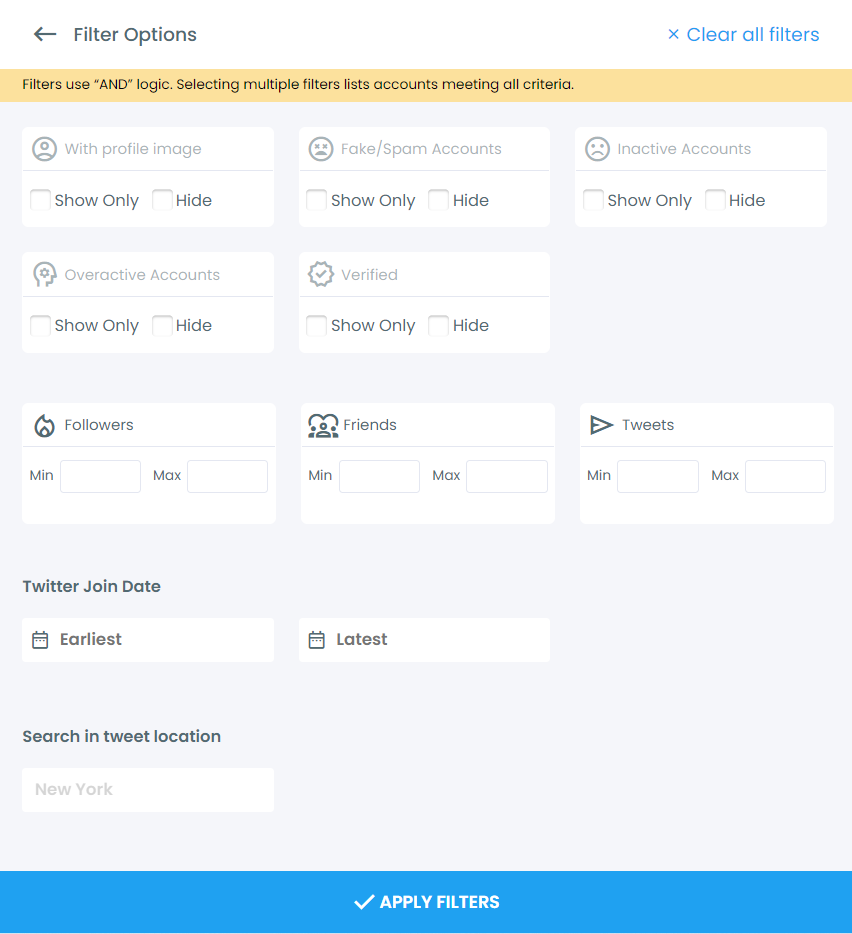This screenshot has height=934, width=852.
Task: Click the profile image icon
Action: coord(44,148)
